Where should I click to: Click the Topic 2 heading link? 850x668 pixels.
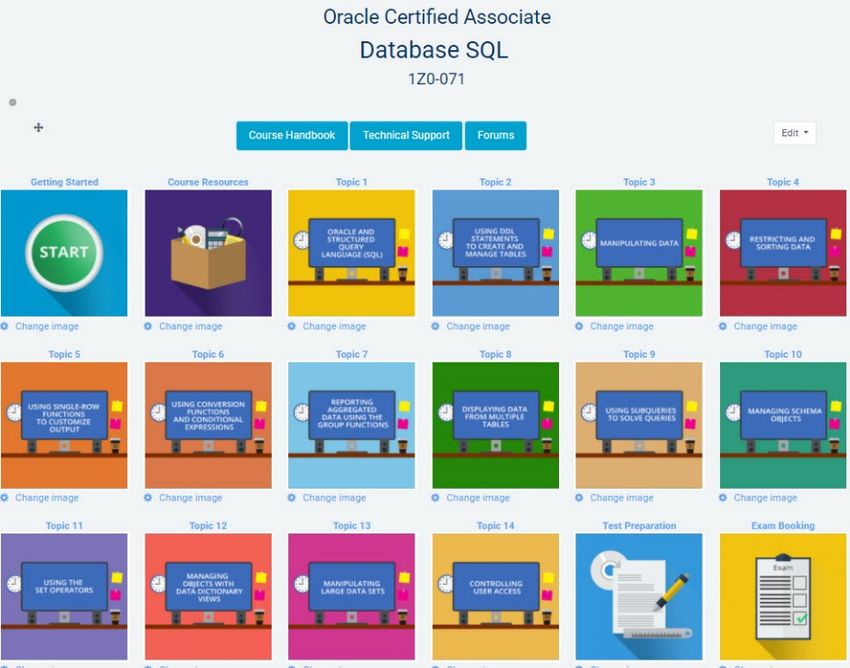click(x=495, y=182)
